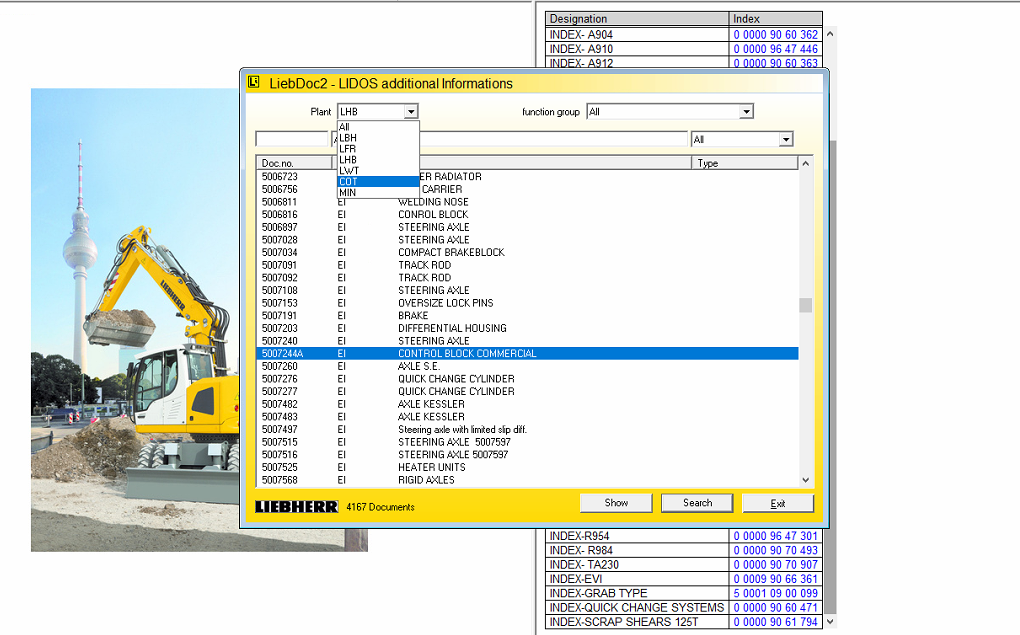This screenshot has width=1020, height=635.
Task: Exit the LIDOS dialog
Action: 777,503
